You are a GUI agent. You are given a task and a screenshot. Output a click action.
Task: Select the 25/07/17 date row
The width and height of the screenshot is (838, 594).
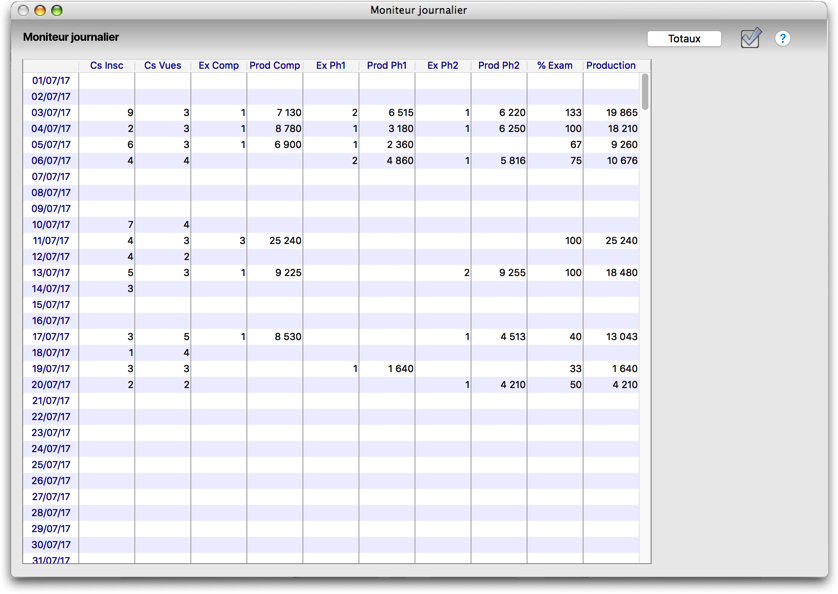[331, 465]
